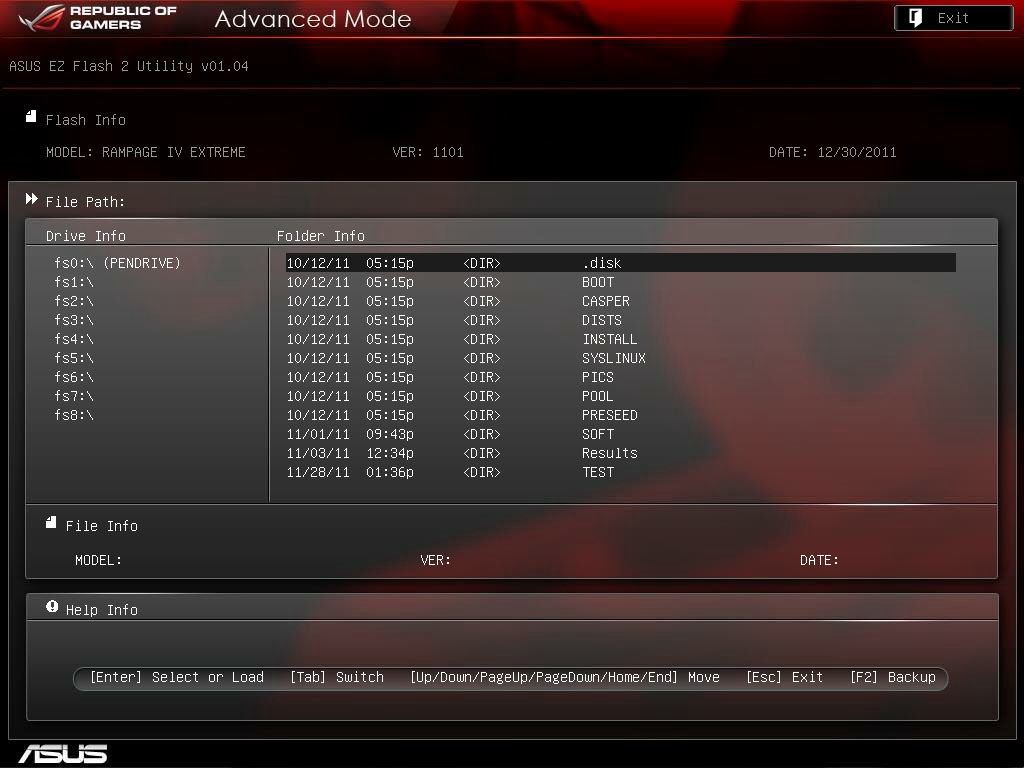The width and height of the screenshot is (1024, 768).
Task: Click the Exit button
Action: click(953, 18)
